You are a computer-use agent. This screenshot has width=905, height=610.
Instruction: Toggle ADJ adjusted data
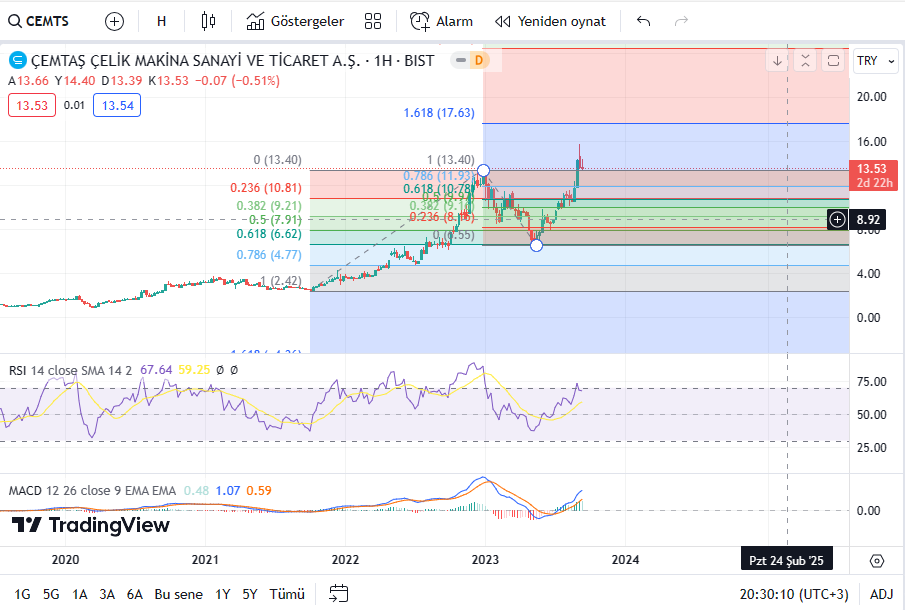pos(882,594)
